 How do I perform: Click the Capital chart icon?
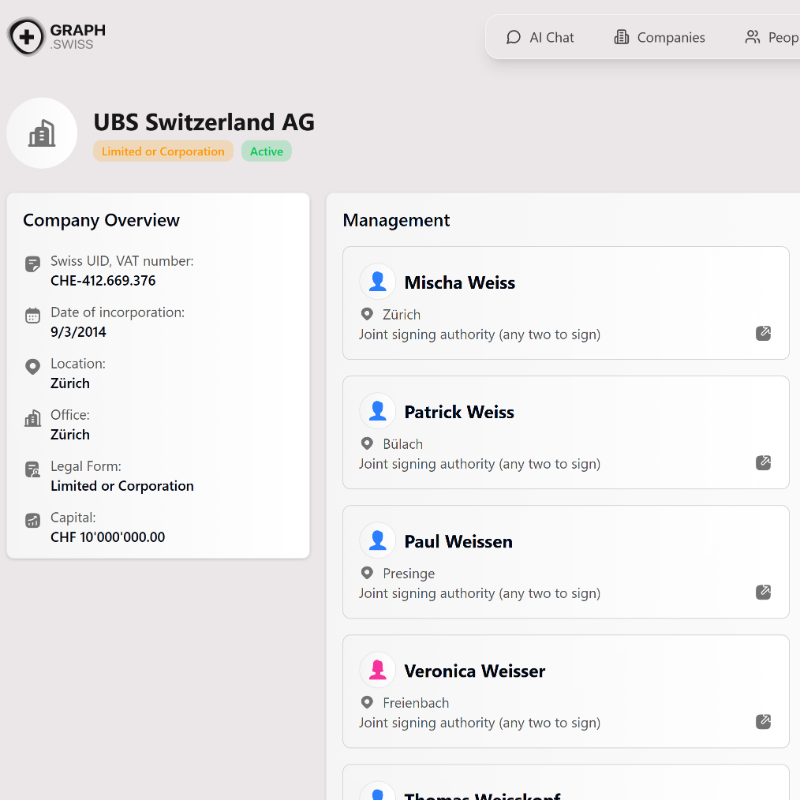coord(33,520)
